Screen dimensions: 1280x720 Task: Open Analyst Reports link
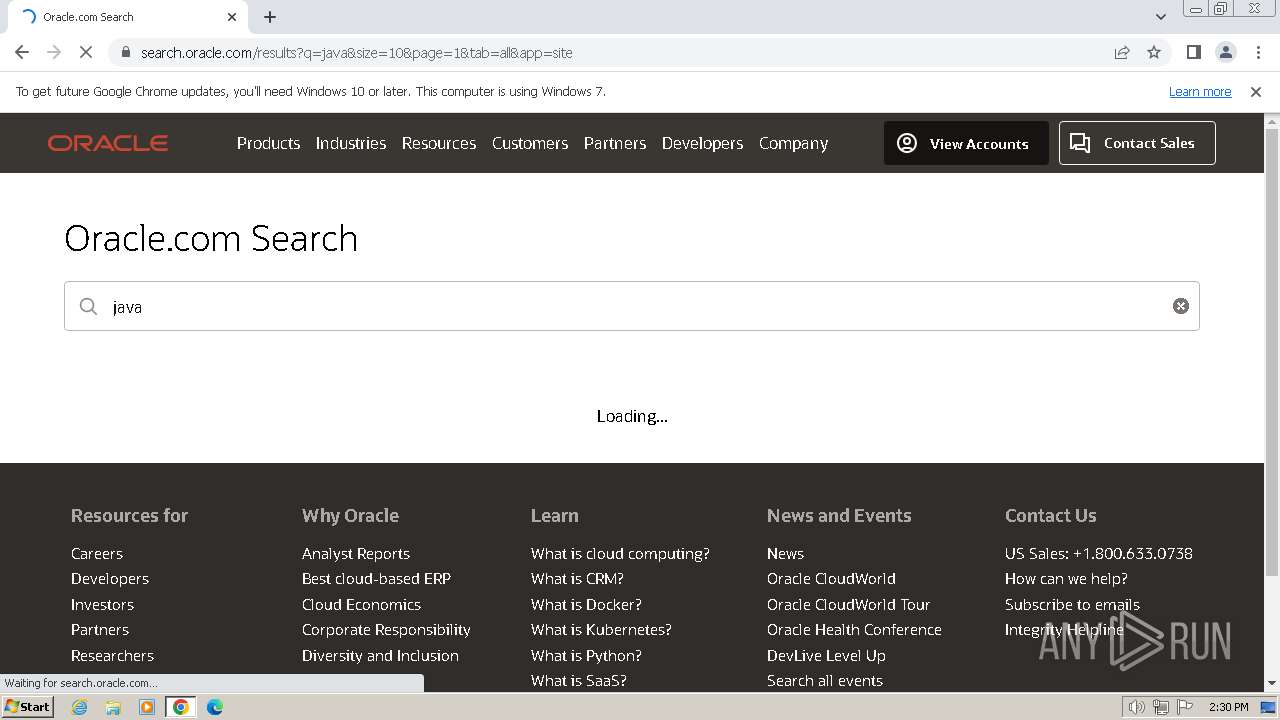coord(356,553)
